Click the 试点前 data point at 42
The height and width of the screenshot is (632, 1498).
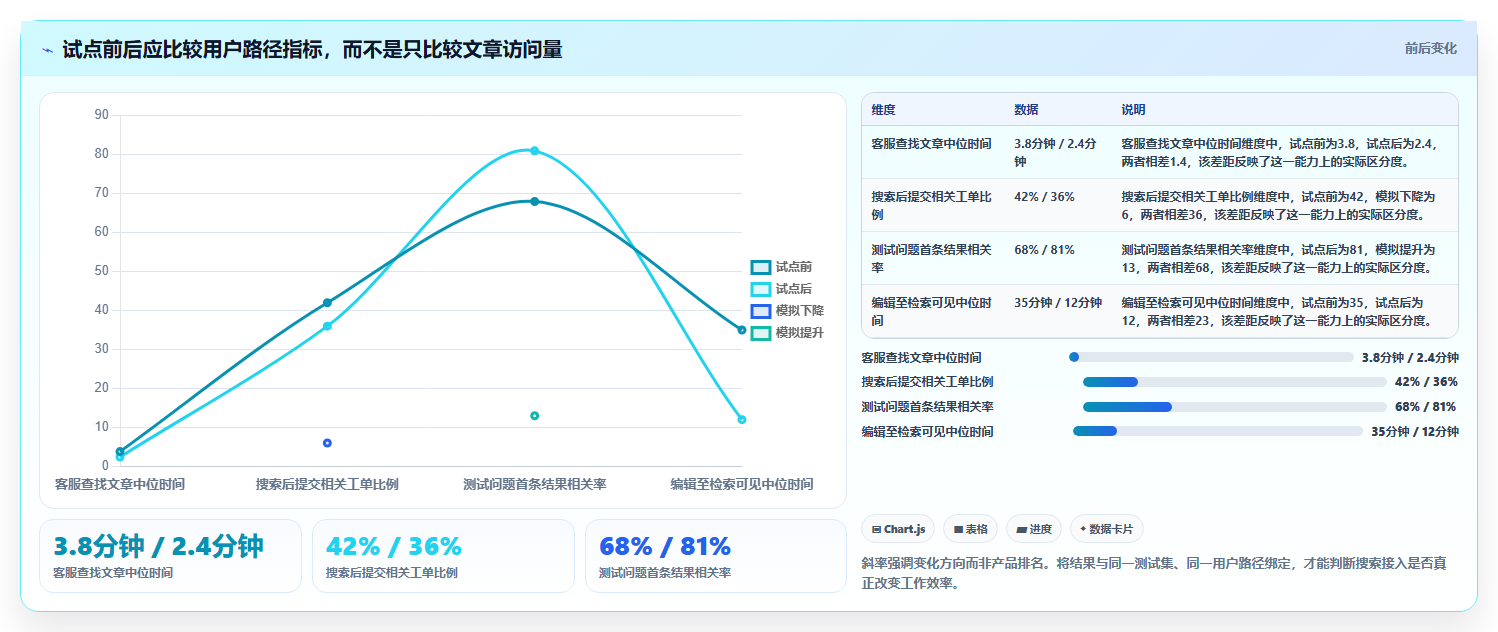[327, 303]
